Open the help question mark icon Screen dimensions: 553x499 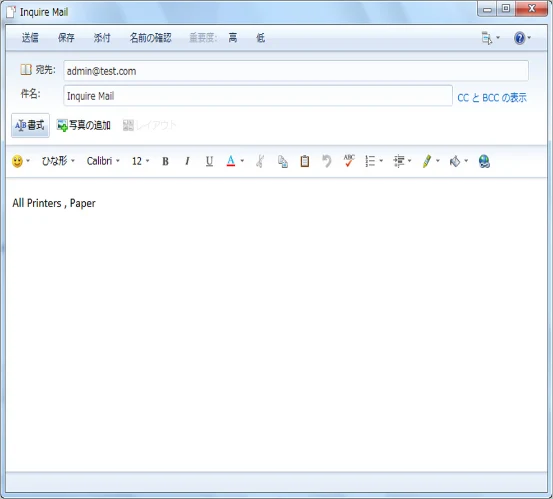point(519,38)
